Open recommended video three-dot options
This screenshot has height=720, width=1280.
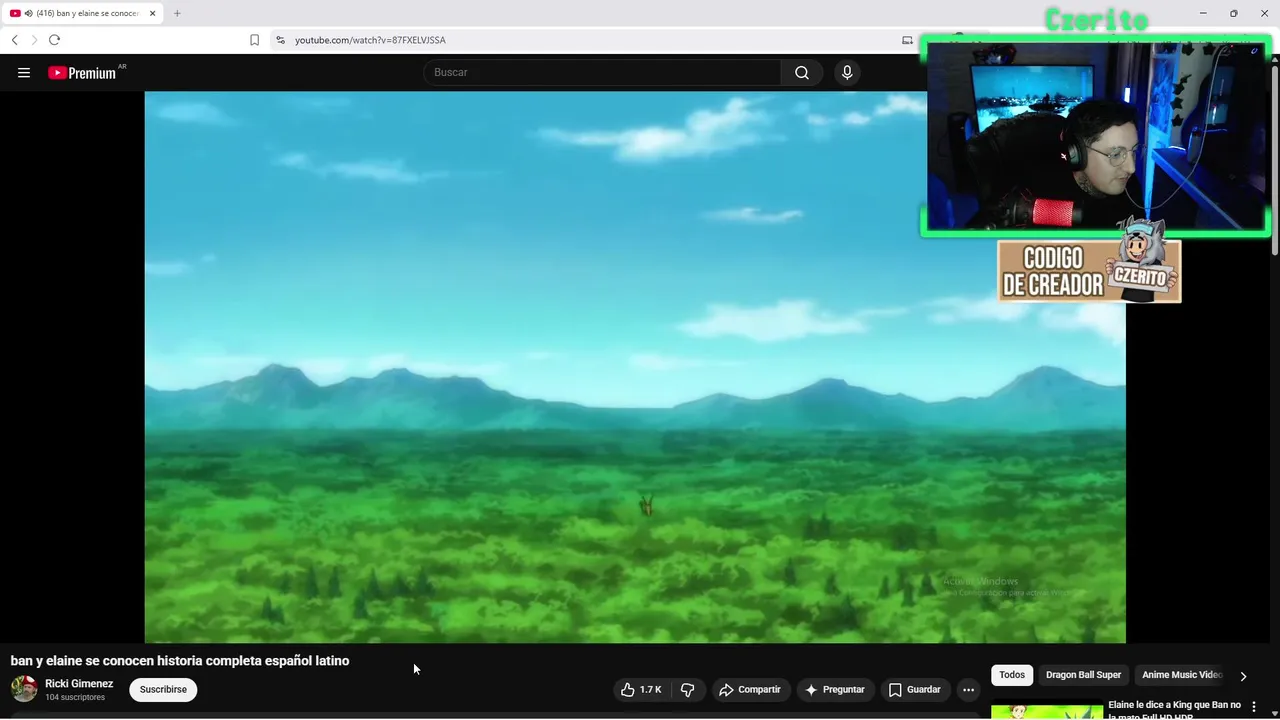(1254, 707)
